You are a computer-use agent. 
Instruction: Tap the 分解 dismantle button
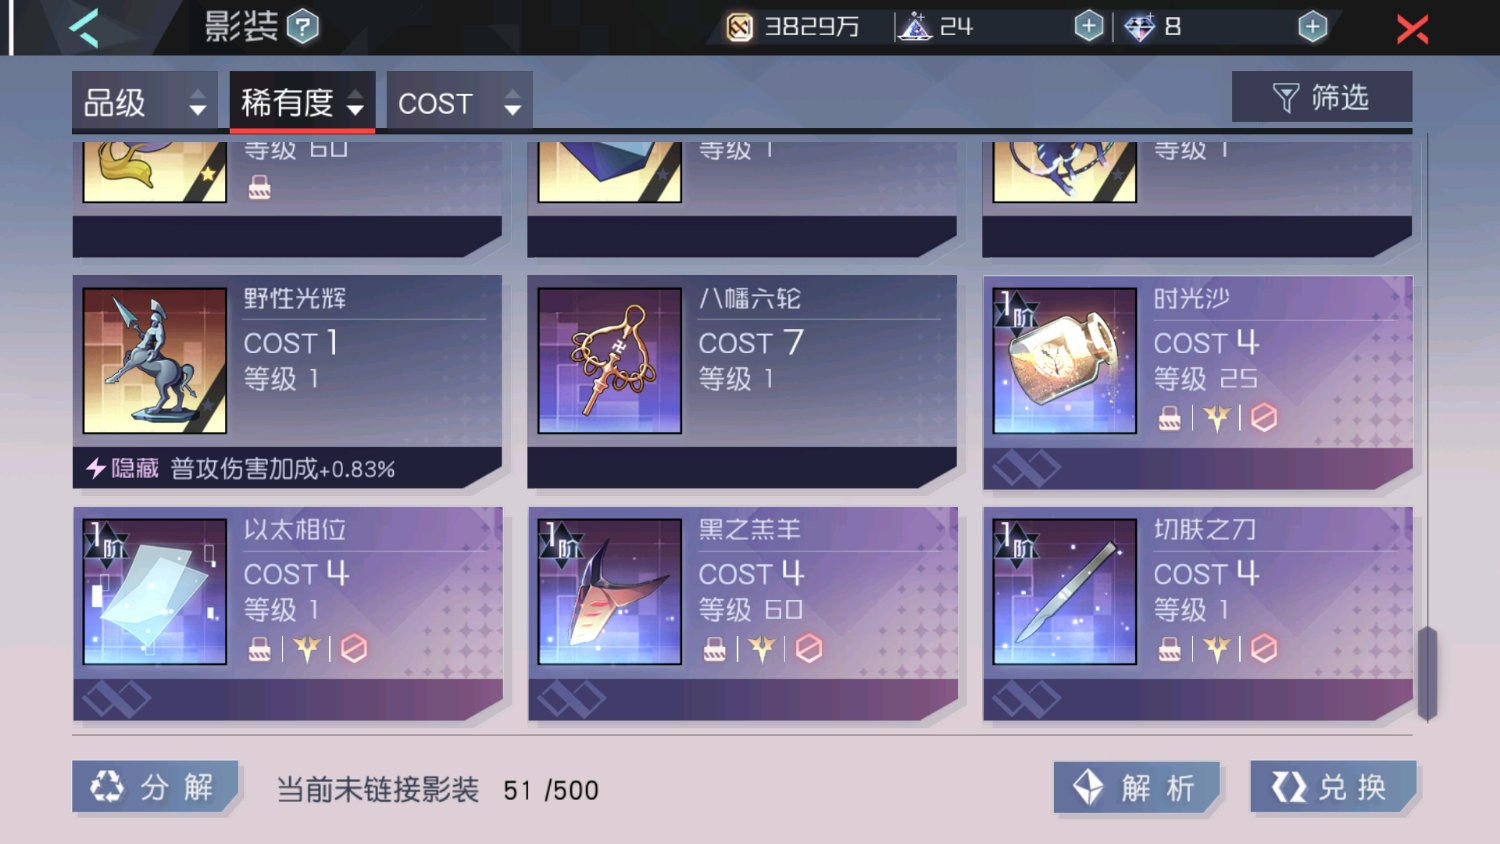click(155, 787)
